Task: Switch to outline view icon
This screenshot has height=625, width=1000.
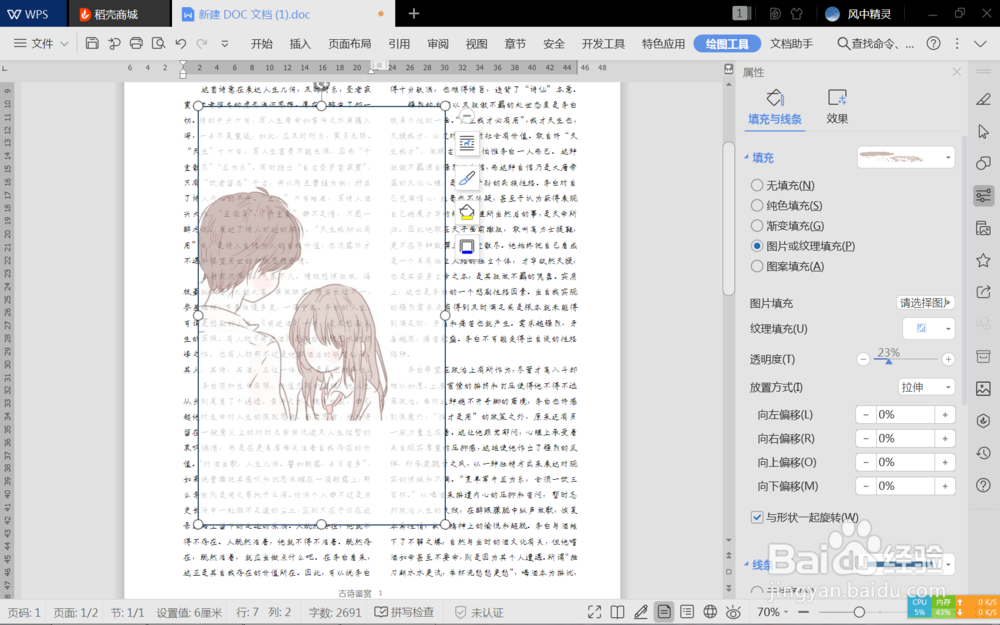Action: [687, 612]
